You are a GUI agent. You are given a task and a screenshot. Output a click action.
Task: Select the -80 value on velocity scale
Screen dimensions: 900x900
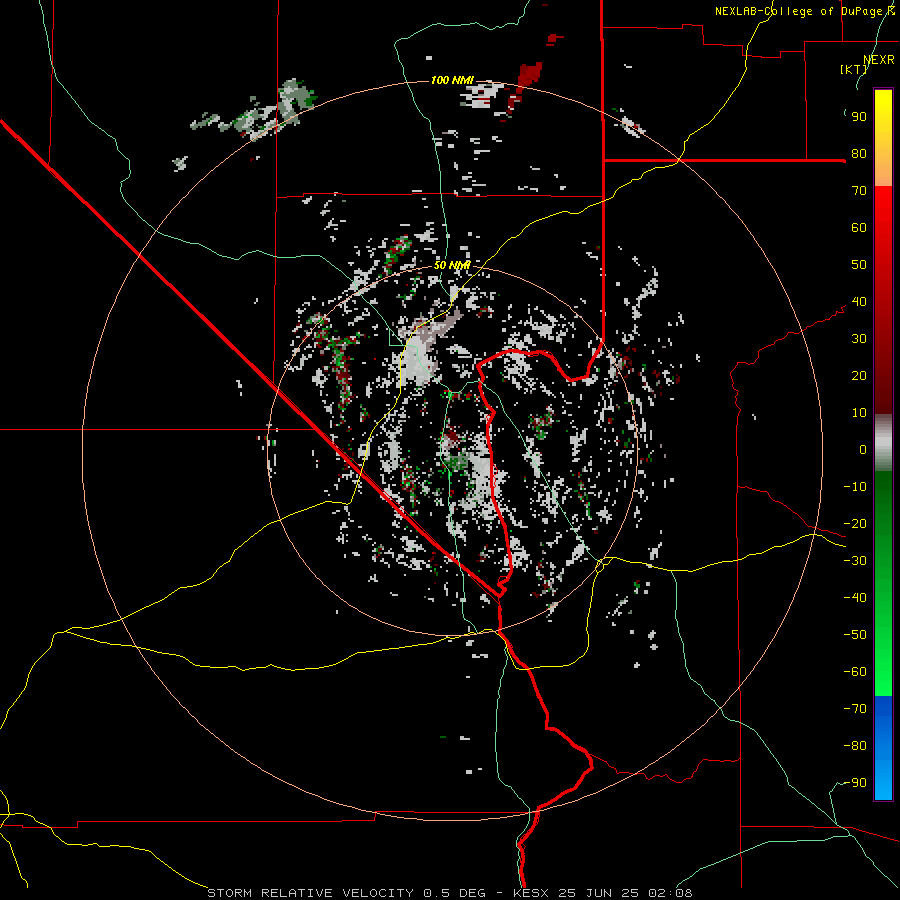[855, 746]
